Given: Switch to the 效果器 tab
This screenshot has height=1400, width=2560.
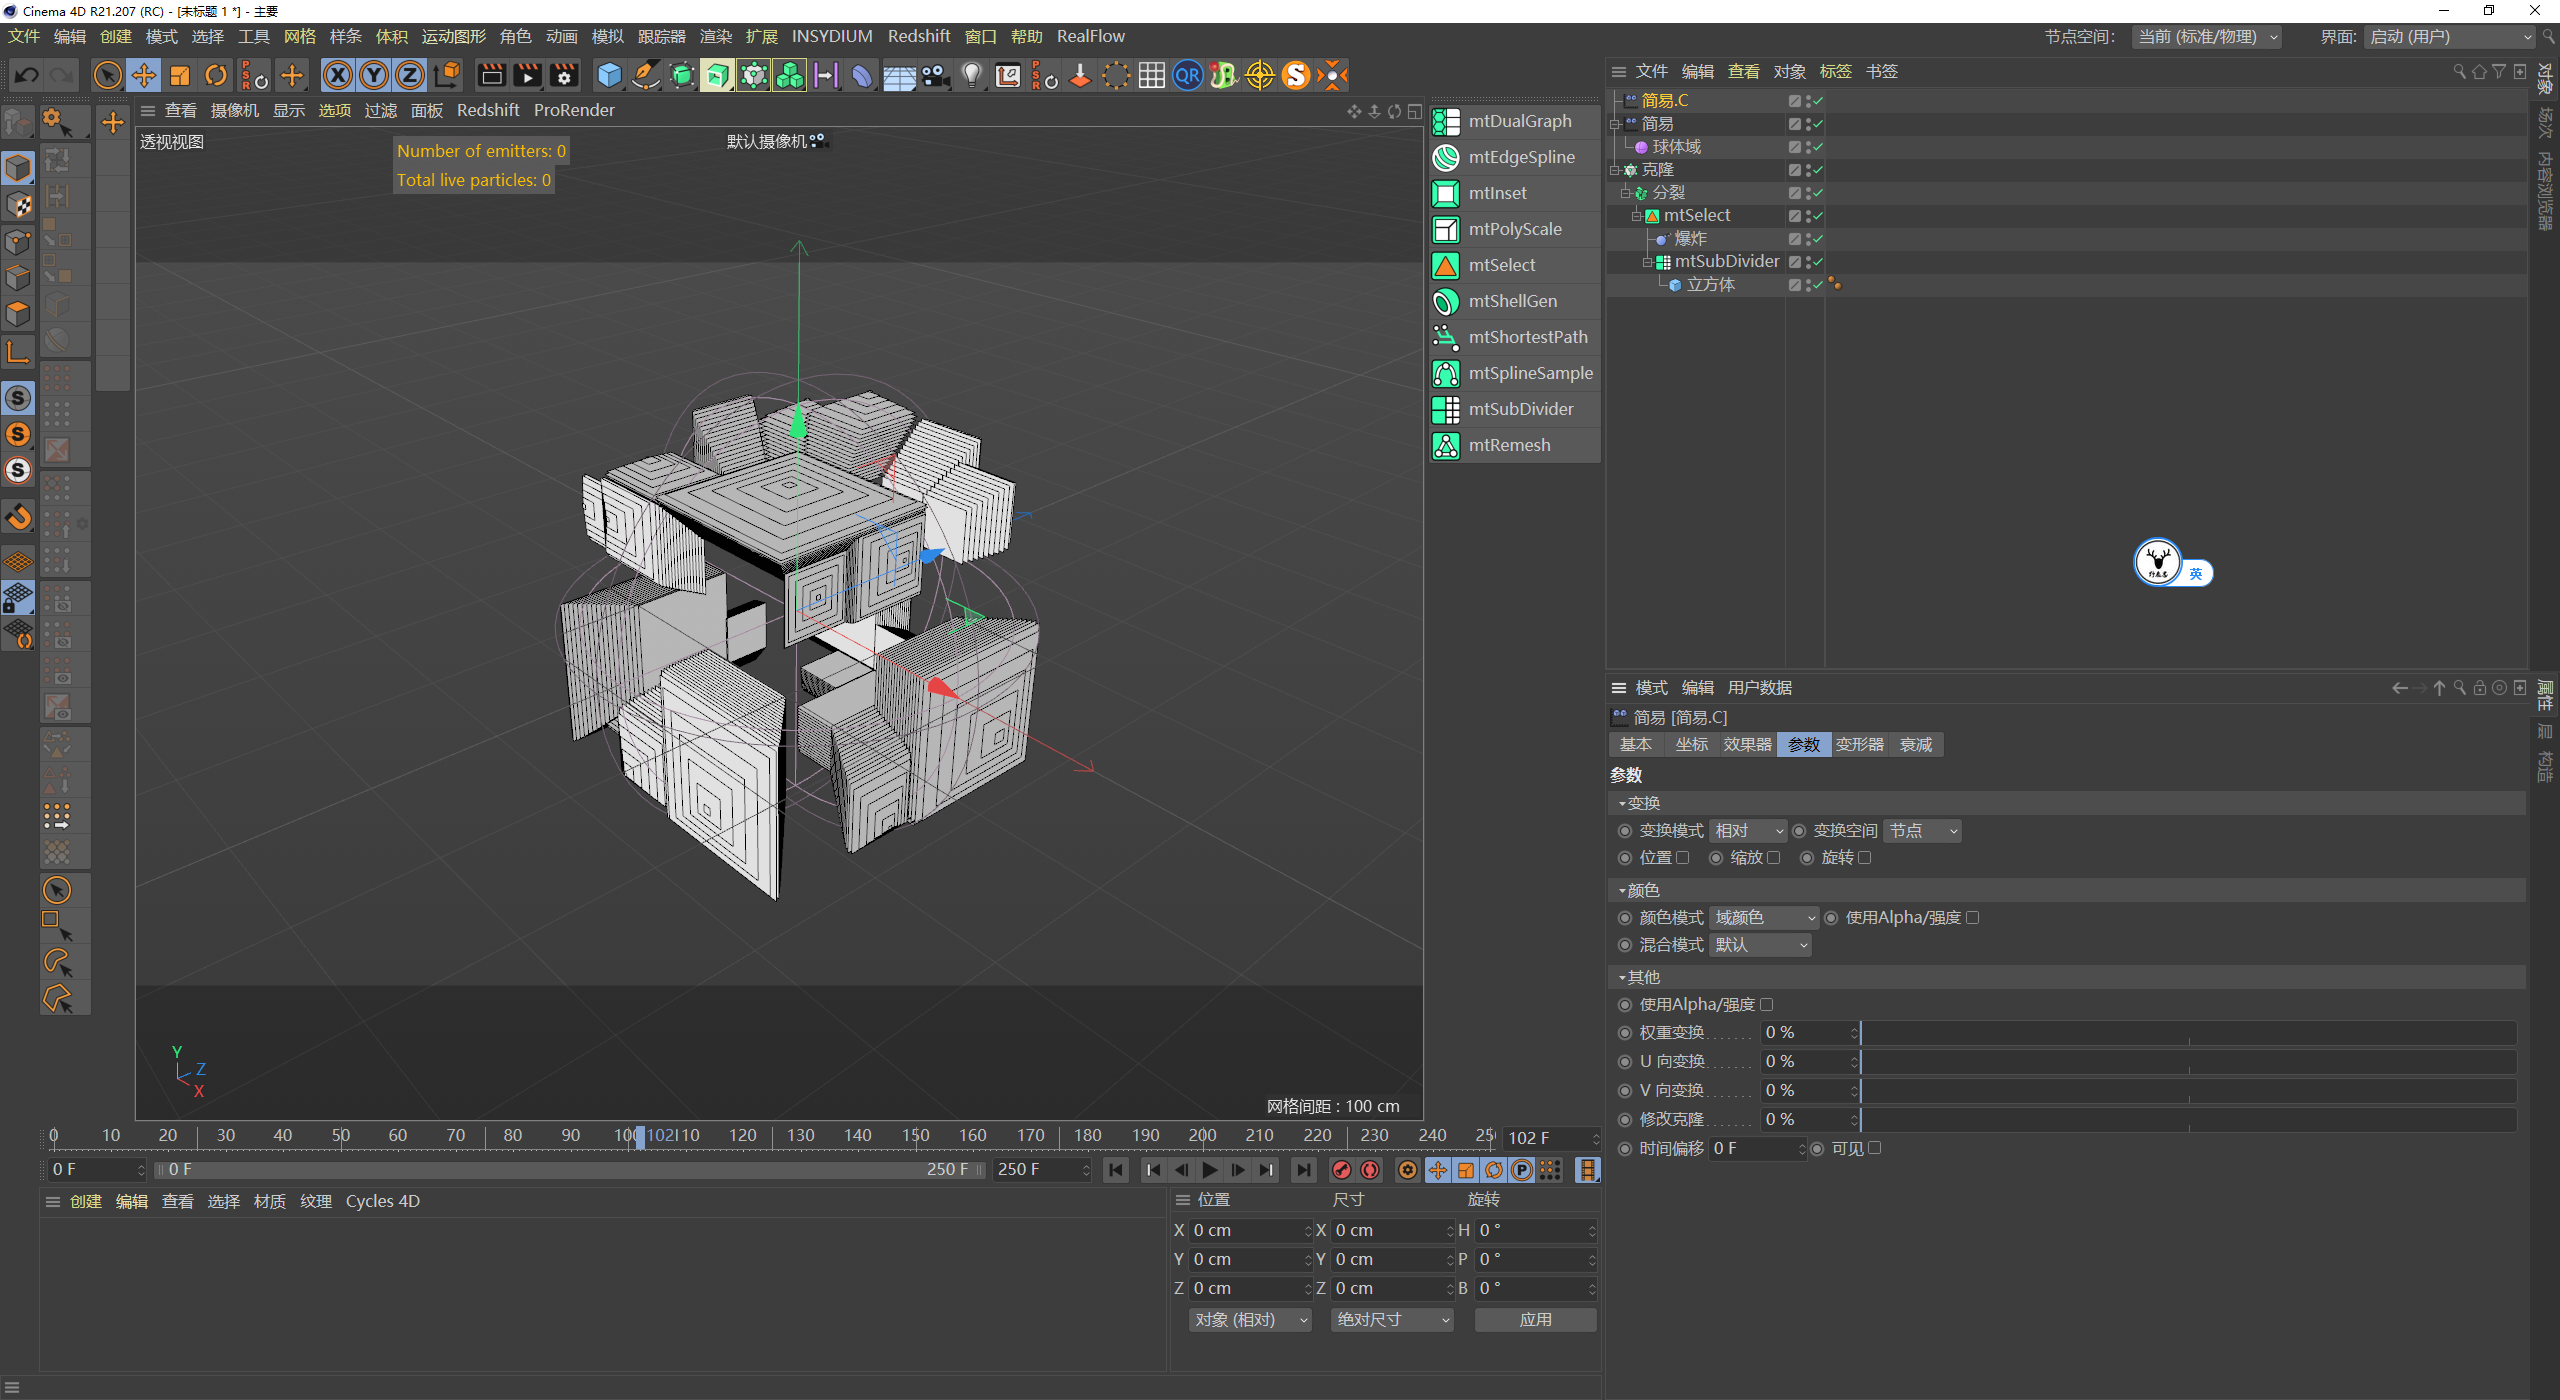Looking at the screenshot, I should [x=1747, y=745].
